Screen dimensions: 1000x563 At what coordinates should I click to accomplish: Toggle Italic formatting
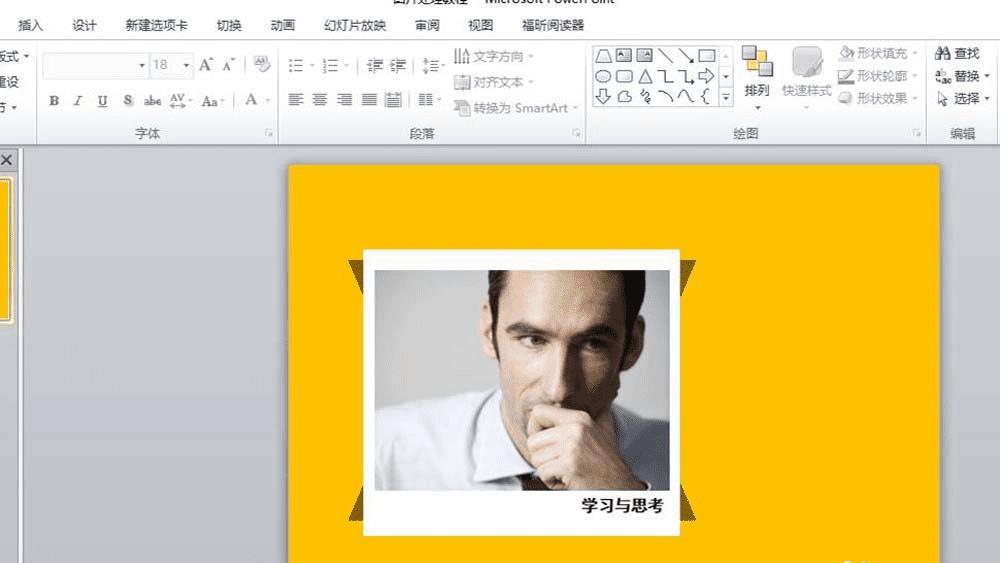[78, 101]
